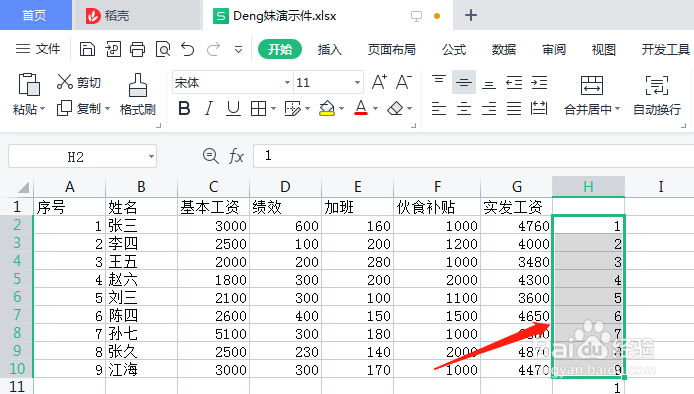The width and height of the screenshot is (694, 394).
Task: Expand quick access toolbar customize arrow
Action: point(239,50)
